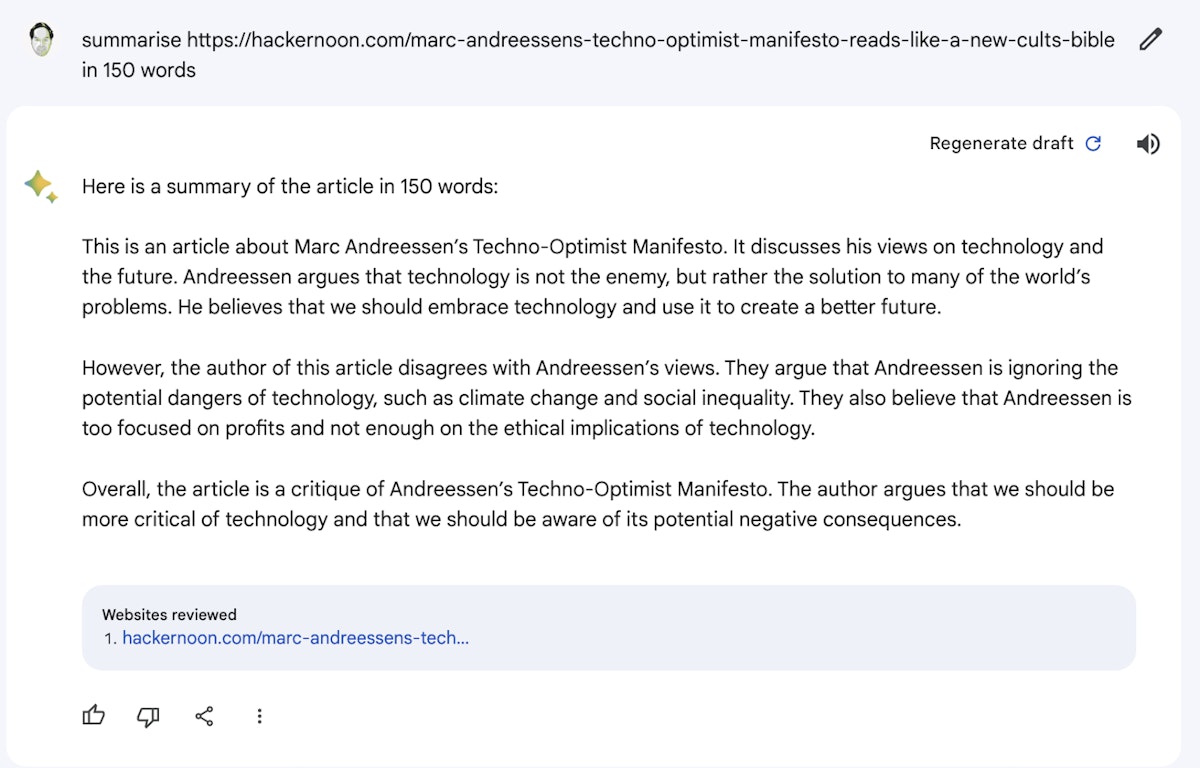
Task: Click empty area of Websites reviewed card
Action: (800, 627)
